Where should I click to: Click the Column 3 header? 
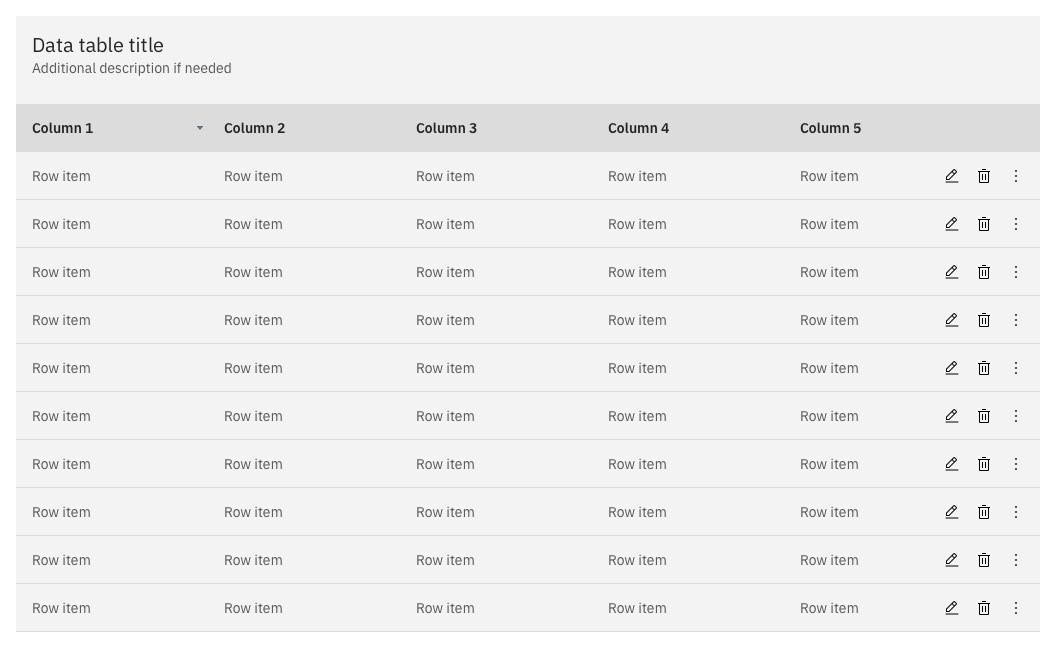tap(446, 128)
